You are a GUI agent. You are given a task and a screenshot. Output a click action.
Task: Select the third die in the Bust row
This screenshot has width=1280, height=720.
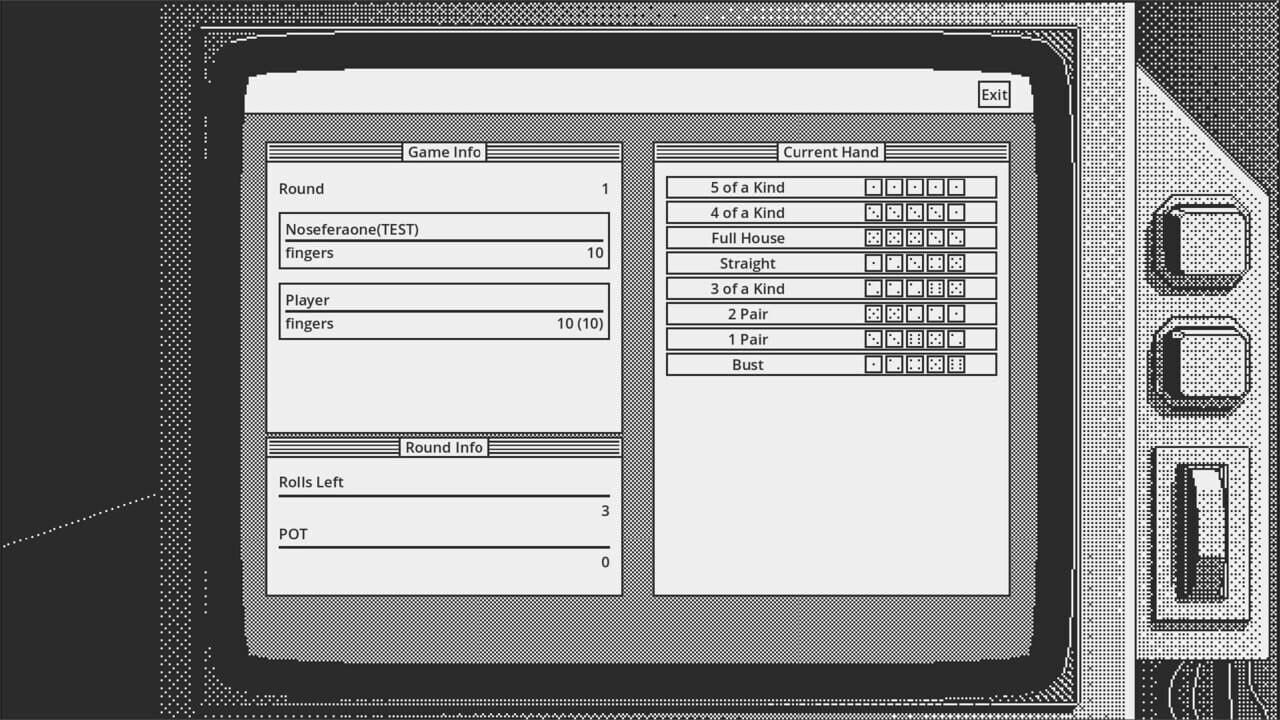point(915,363)
